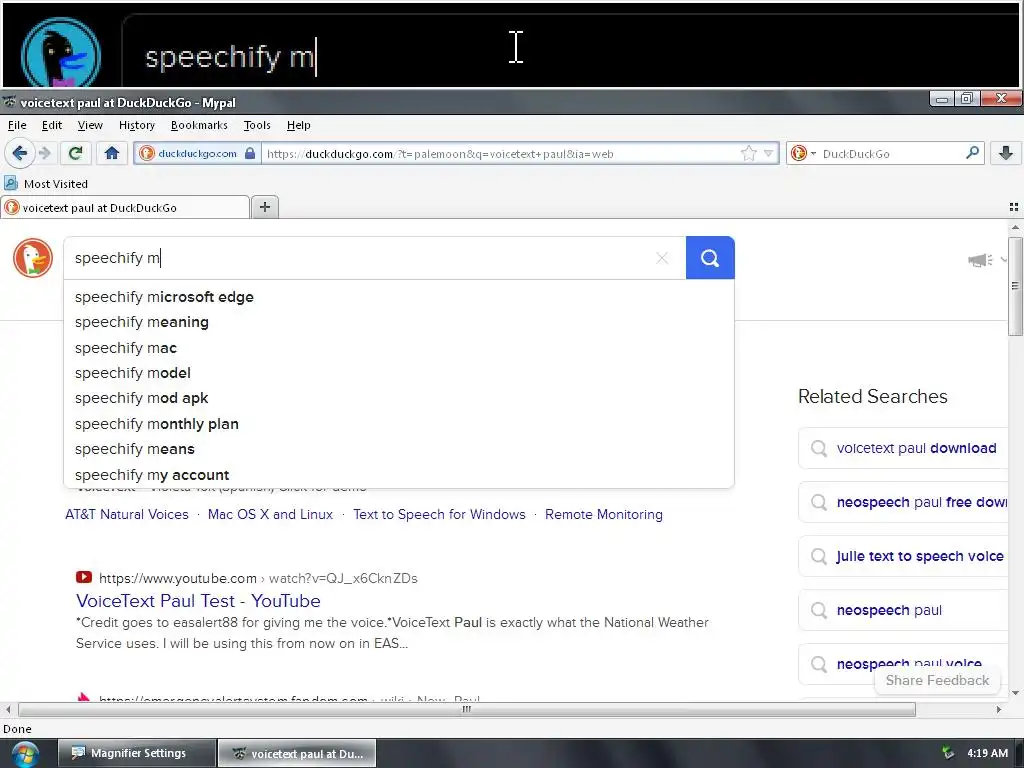
Task: Select the 'voicetext paul at DuckDuckGo' tab
Action: (x=125, y=208)
